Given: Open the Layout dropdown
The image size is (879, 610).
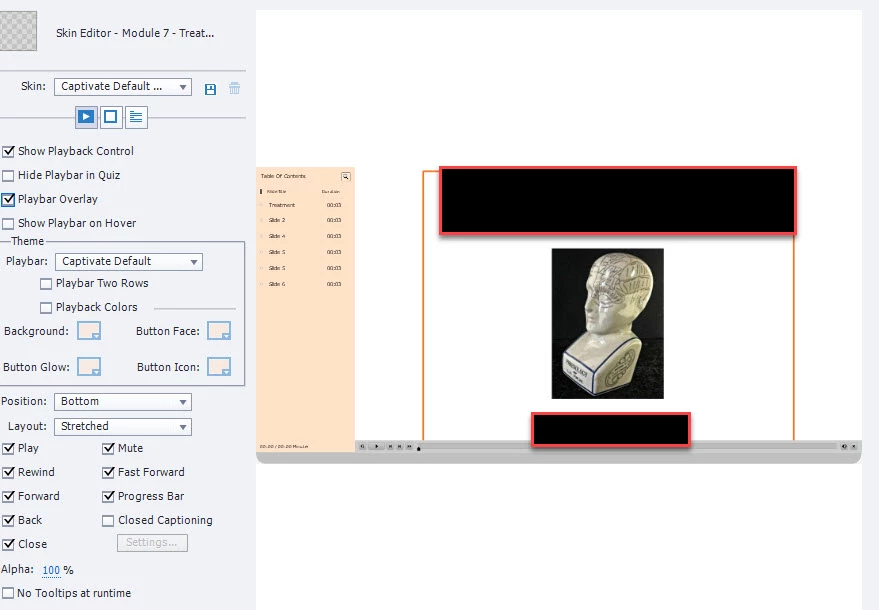Looking at the screenshot, I should [123, 427].
